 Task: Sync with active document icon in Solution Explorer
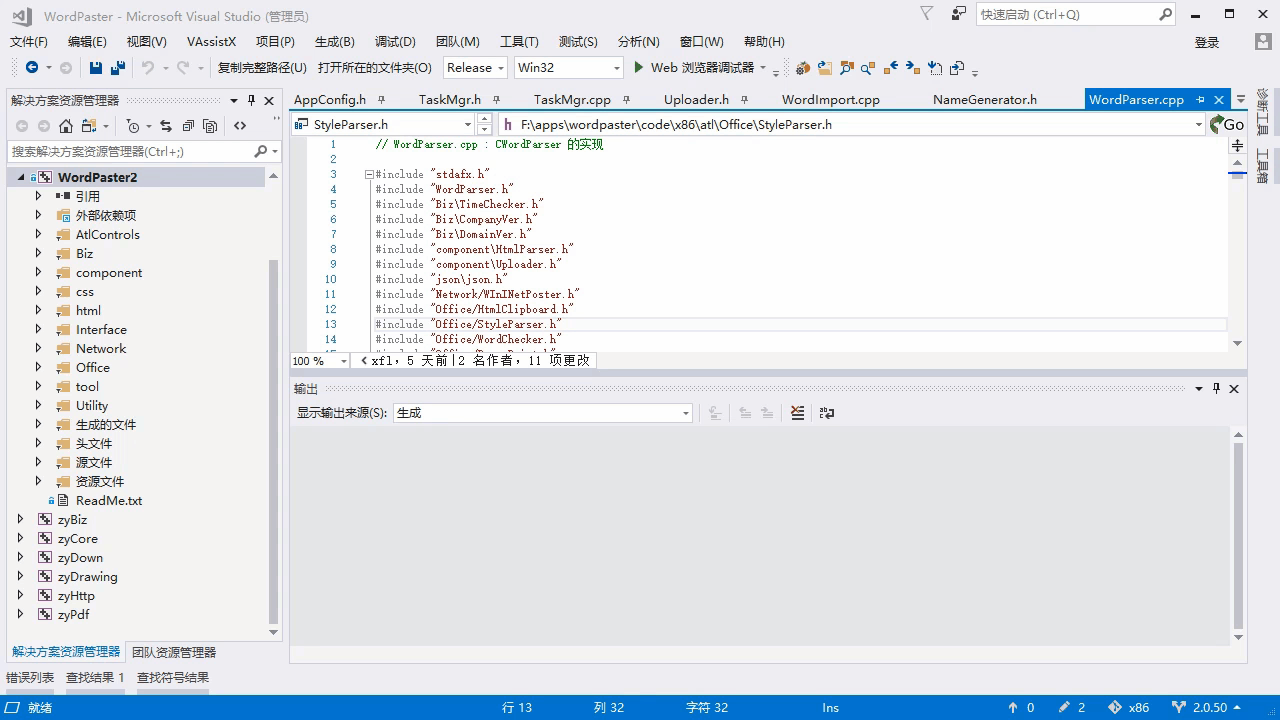[166, 126]
